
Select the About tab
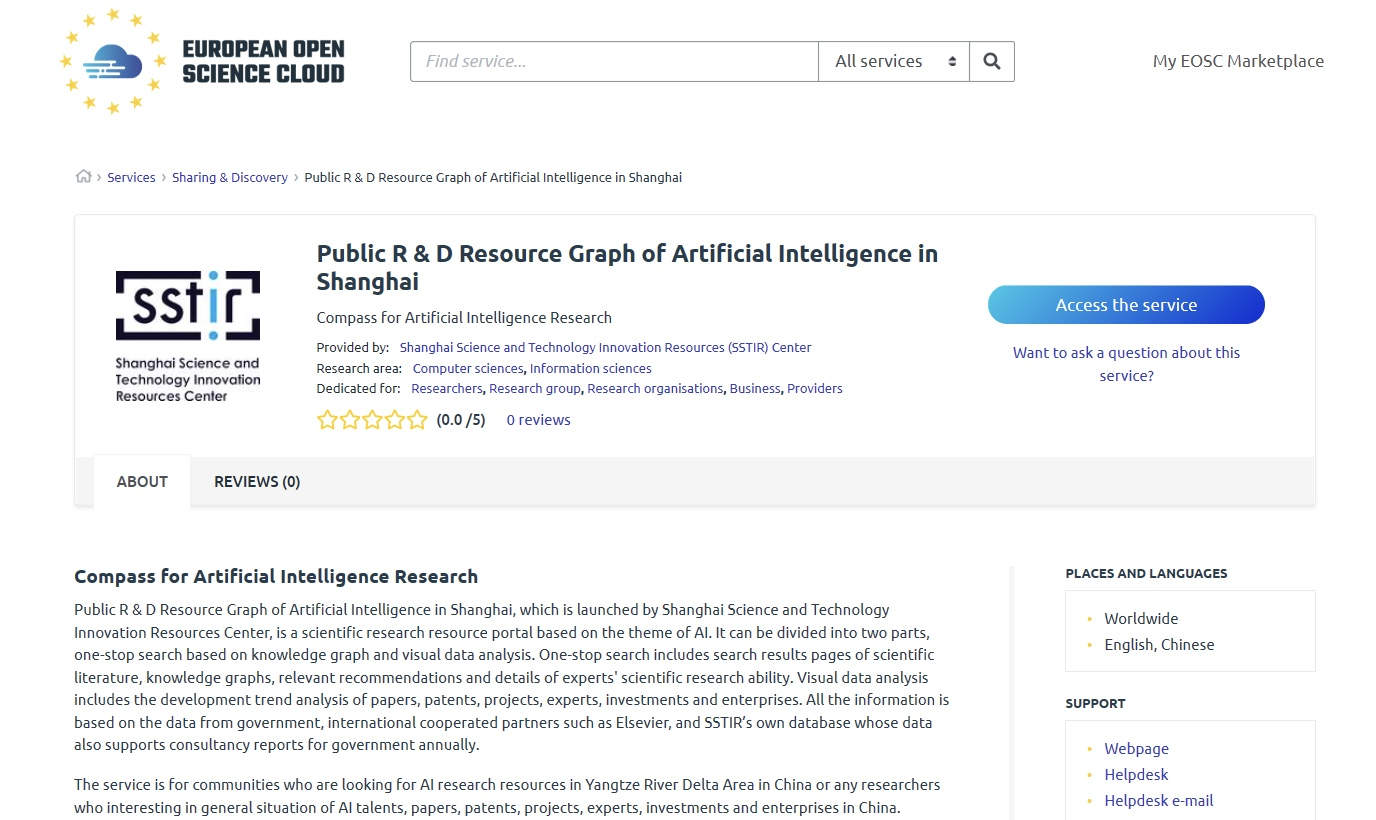click(x=142, y=482)
